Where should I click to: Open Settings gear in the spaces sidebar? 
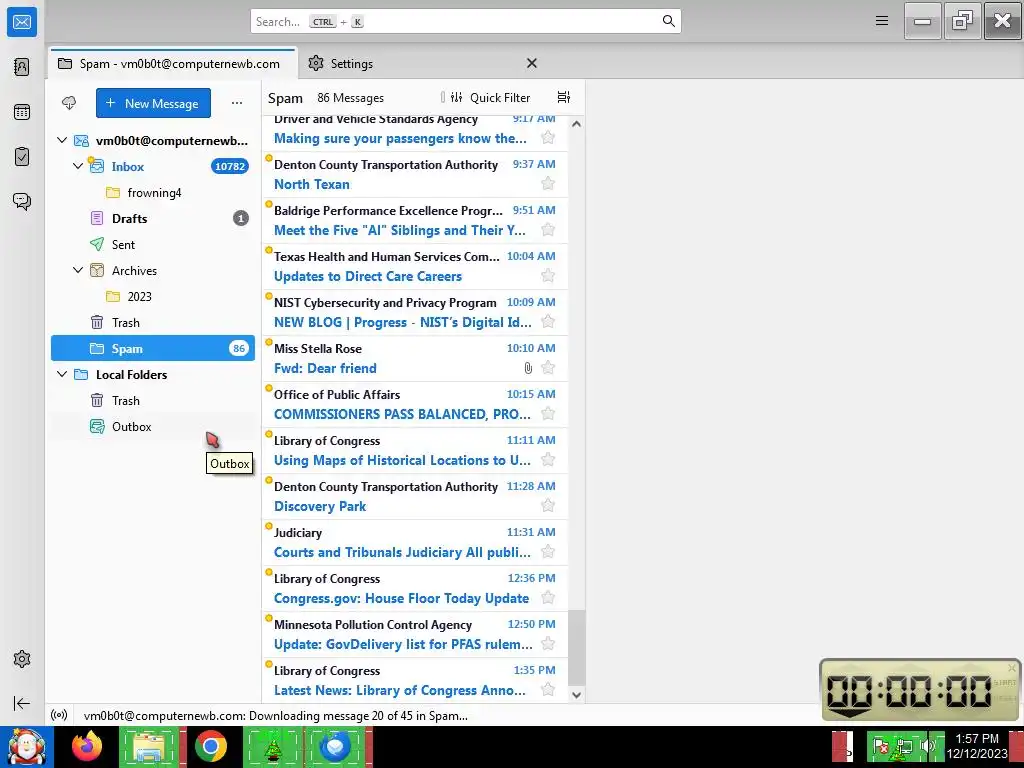[22, 659]
